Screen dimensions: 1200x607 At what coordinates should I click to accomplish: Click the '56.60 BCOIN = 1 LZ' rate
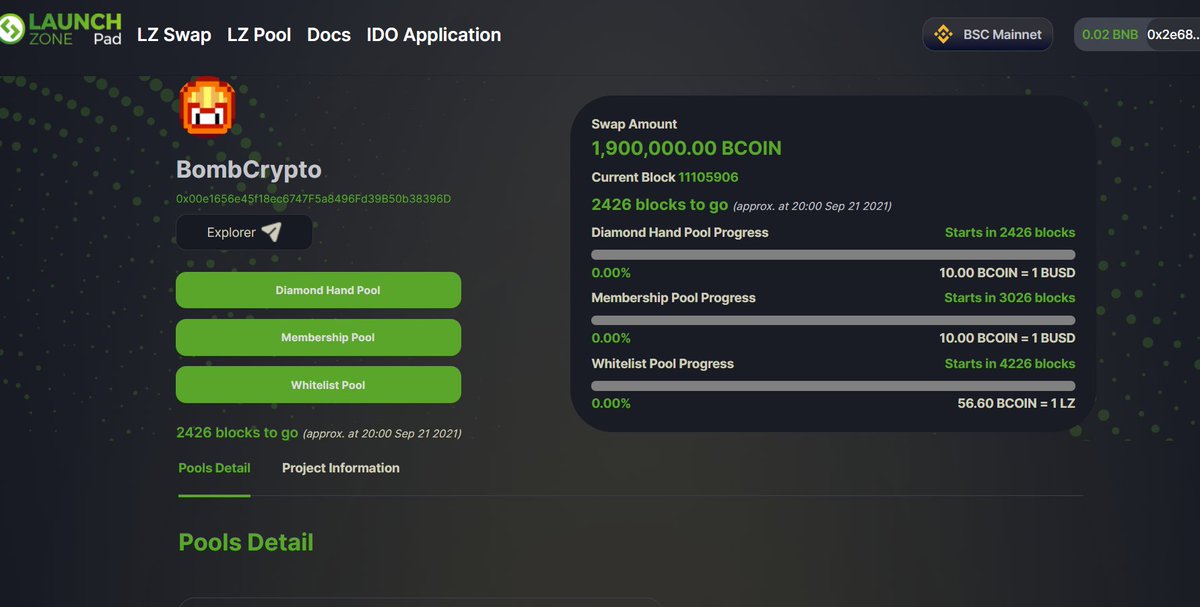click(1016, 404)
